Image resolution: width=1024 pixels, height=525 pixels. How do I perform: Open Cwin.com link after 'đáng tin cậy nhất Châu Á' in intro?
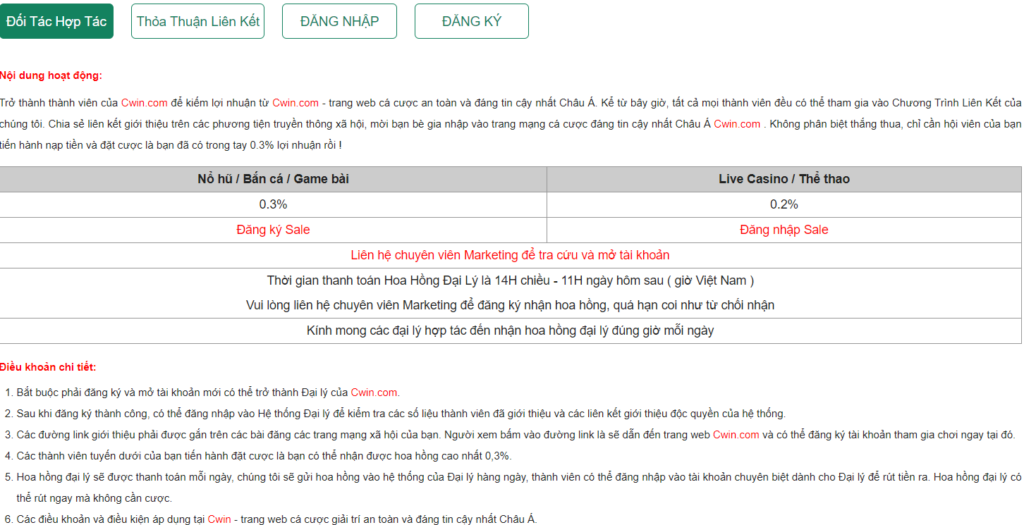pos(737,124)
